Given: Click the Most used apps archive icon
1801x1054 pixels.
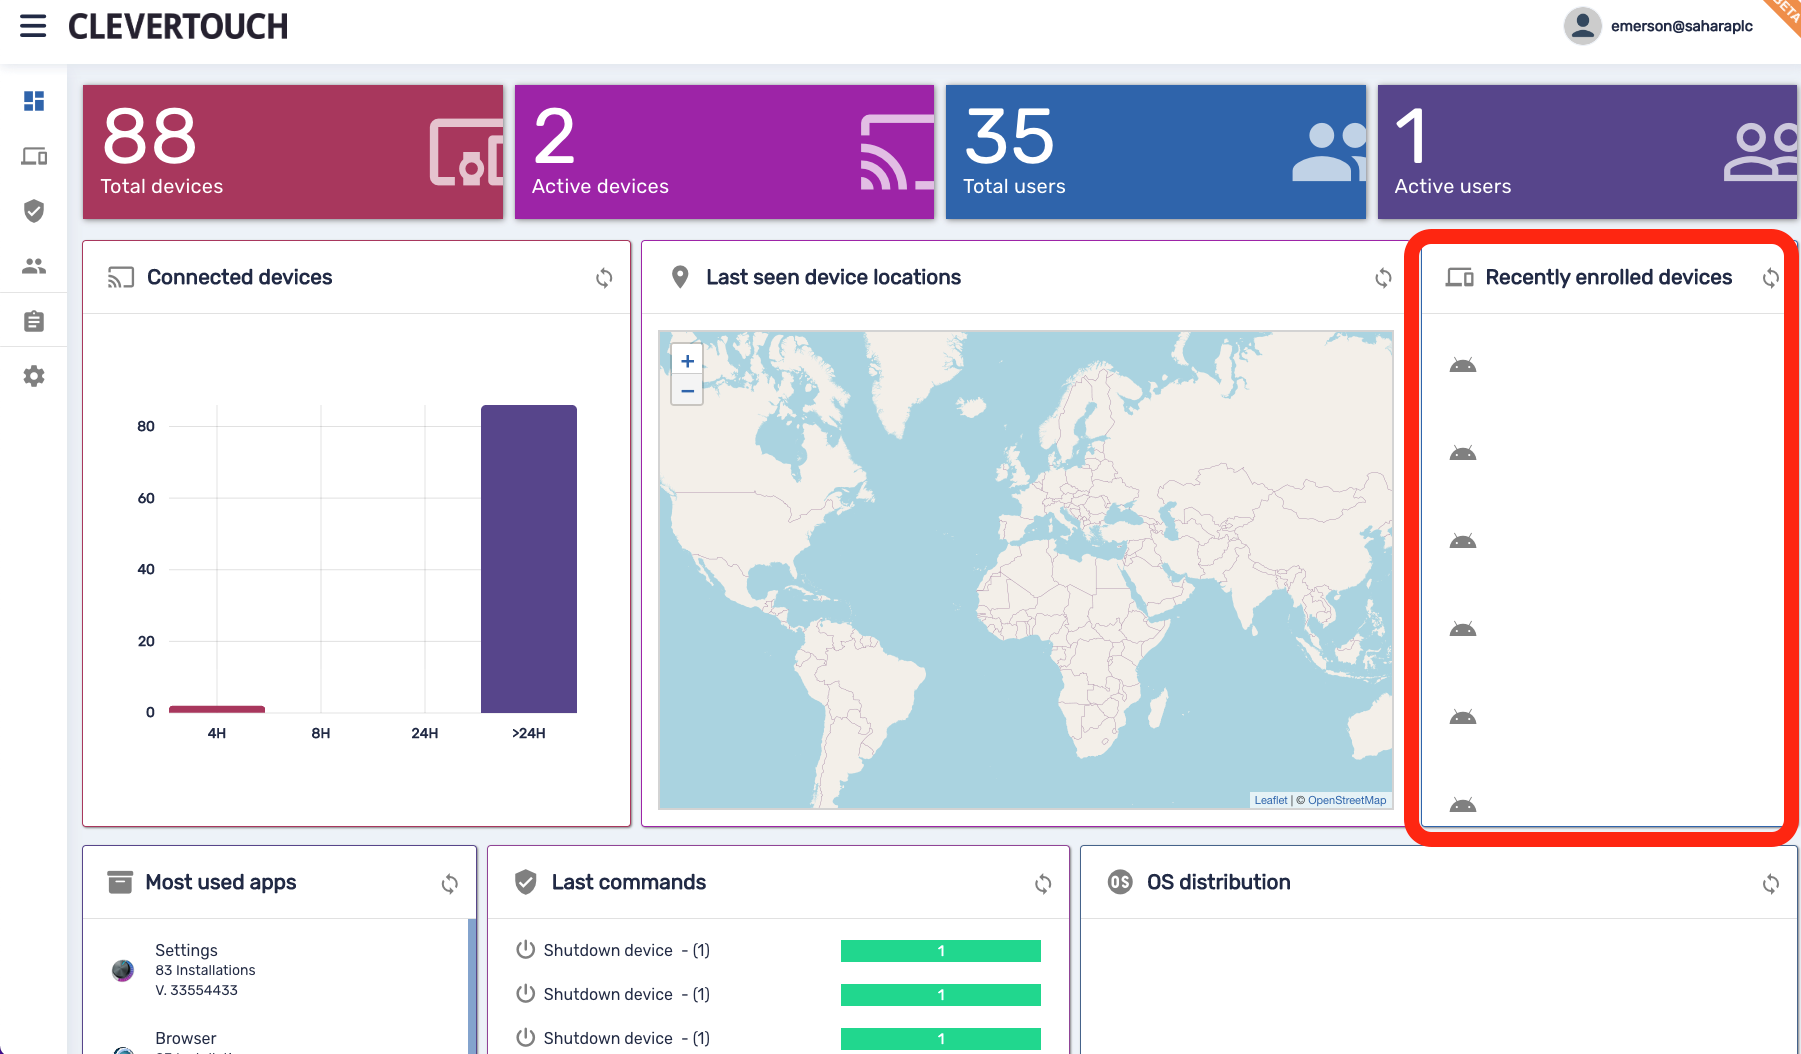Looking at the screenshot, I should tap(120, 882).
